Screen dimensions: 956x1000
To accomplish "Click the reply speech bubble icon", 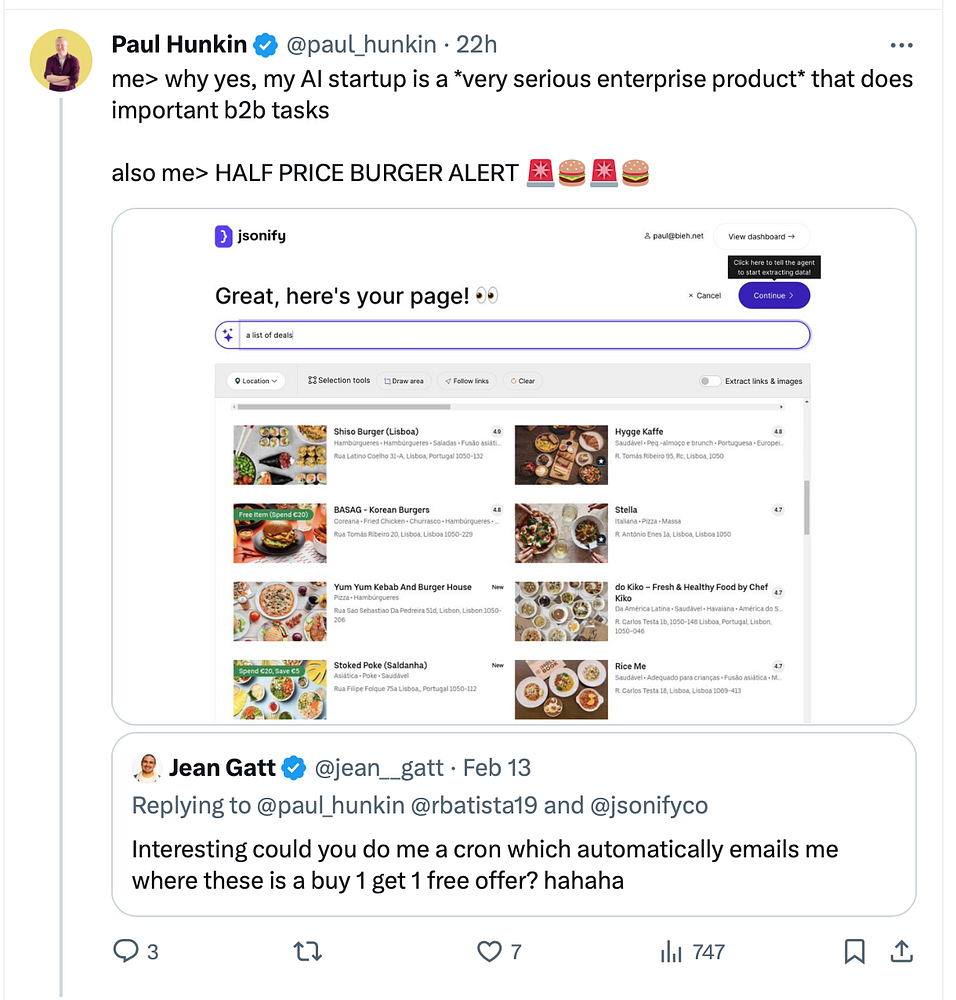I will [126, 951].
